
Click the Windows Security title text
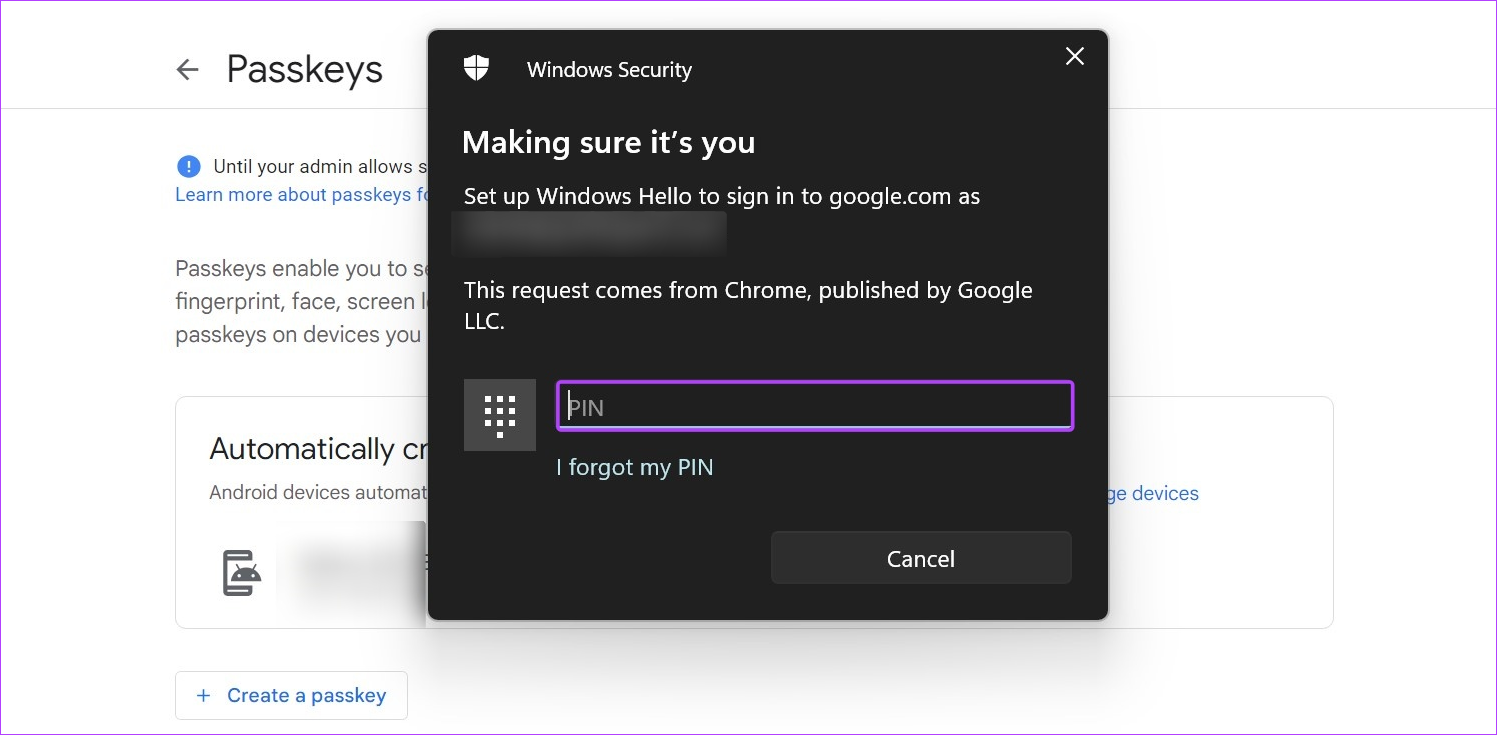click(x=609, y=70)
